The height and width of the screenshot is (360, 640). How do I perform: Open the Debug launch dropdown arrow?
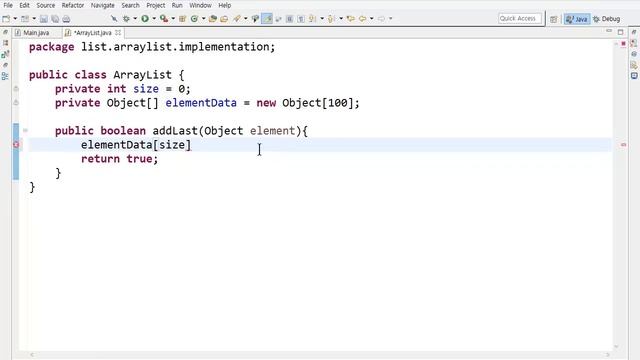135,19
